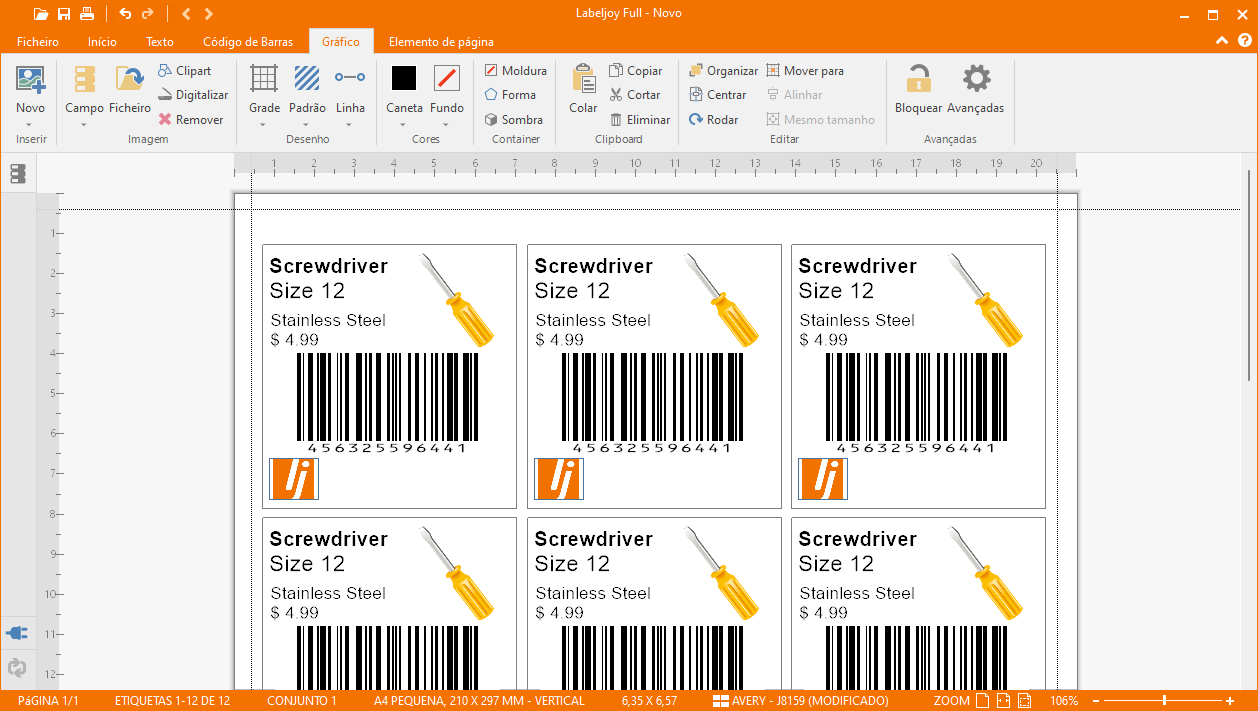Add a Sombra shadow effect

click(x=513, y=119)
